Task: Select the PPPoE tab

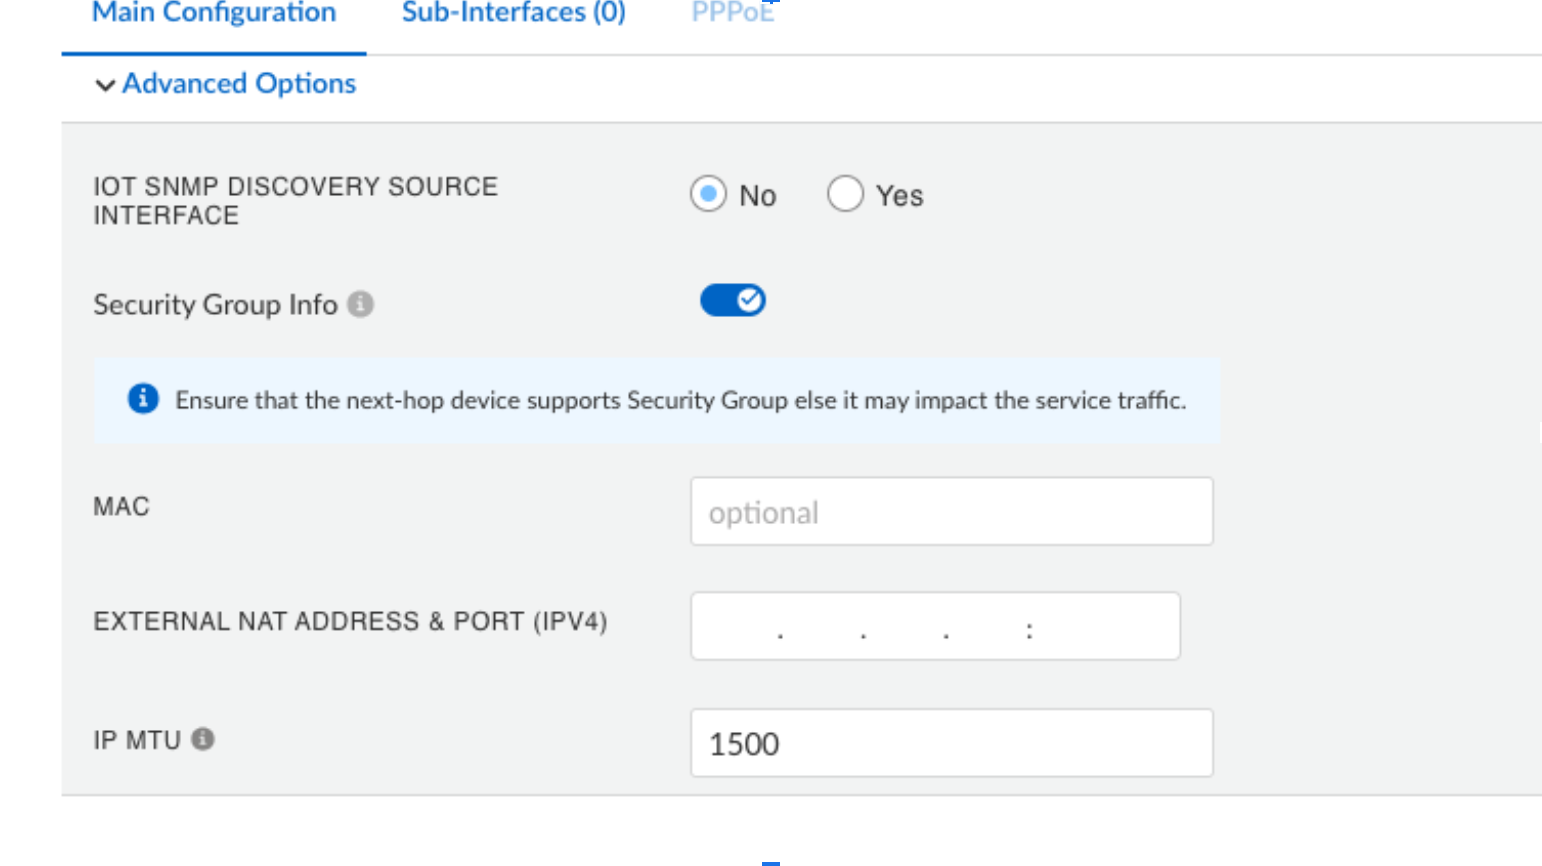Action: 732,14
